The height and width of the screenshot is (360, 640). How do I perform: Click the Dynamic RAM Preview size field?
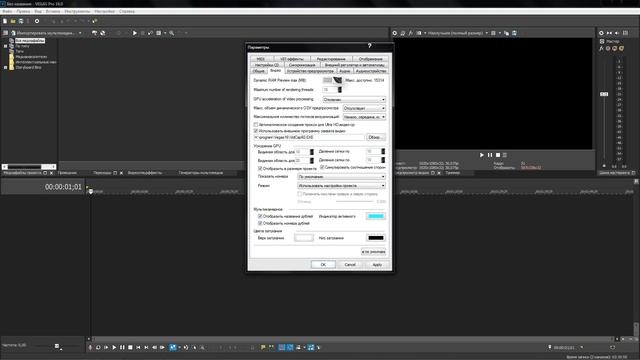point(327,80)
